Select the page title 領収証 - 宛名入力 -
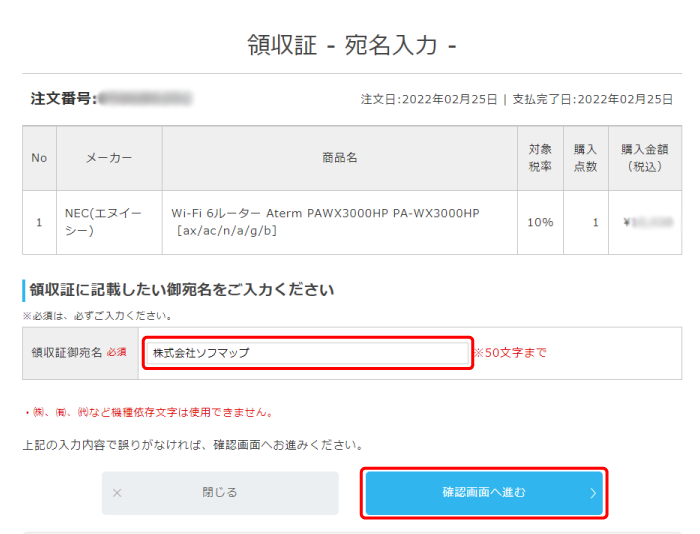This screenshot has height=534, width=700. [x=352, y=45]
